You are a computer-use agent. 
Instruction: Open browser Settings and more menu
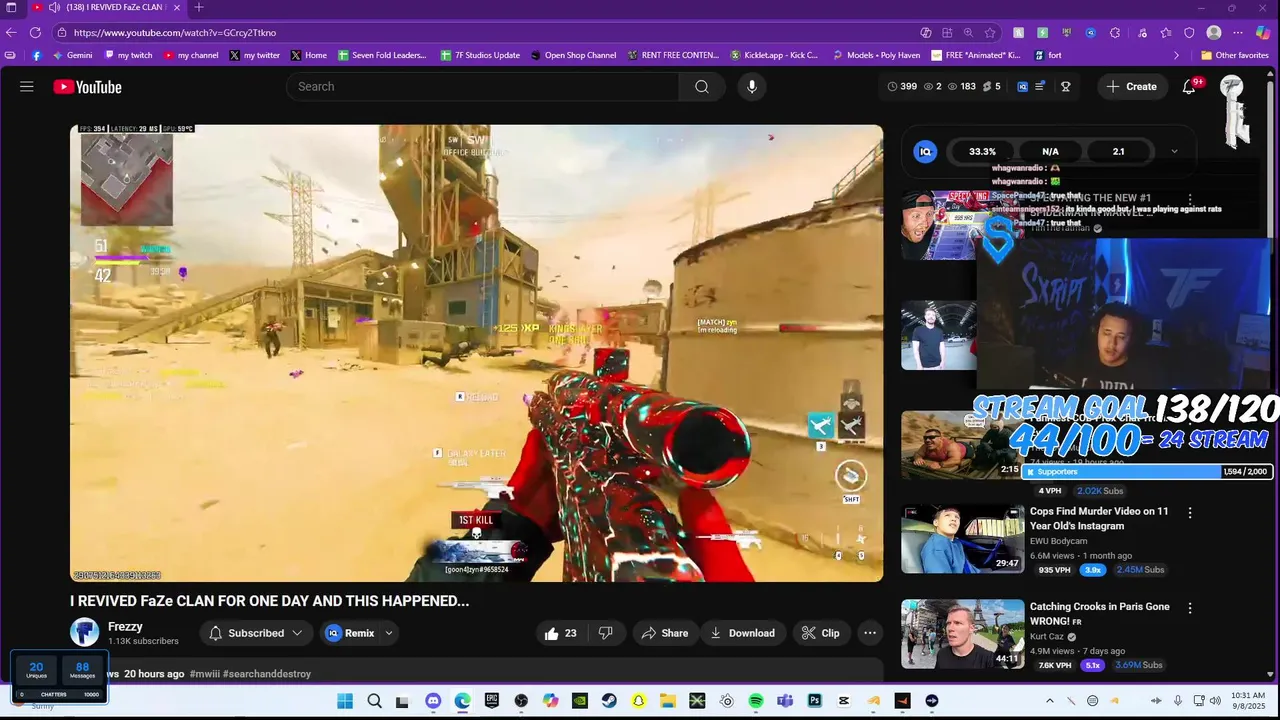click(x=1238, y=33)
